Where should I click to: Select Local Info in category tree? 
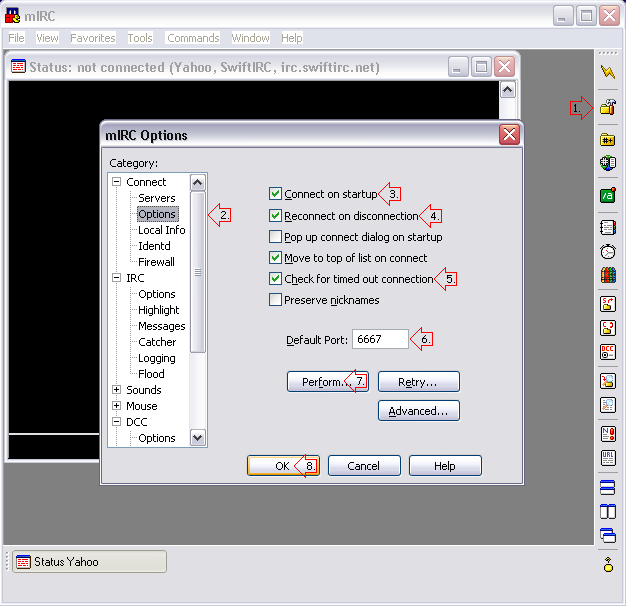click(x=161, y=230)
